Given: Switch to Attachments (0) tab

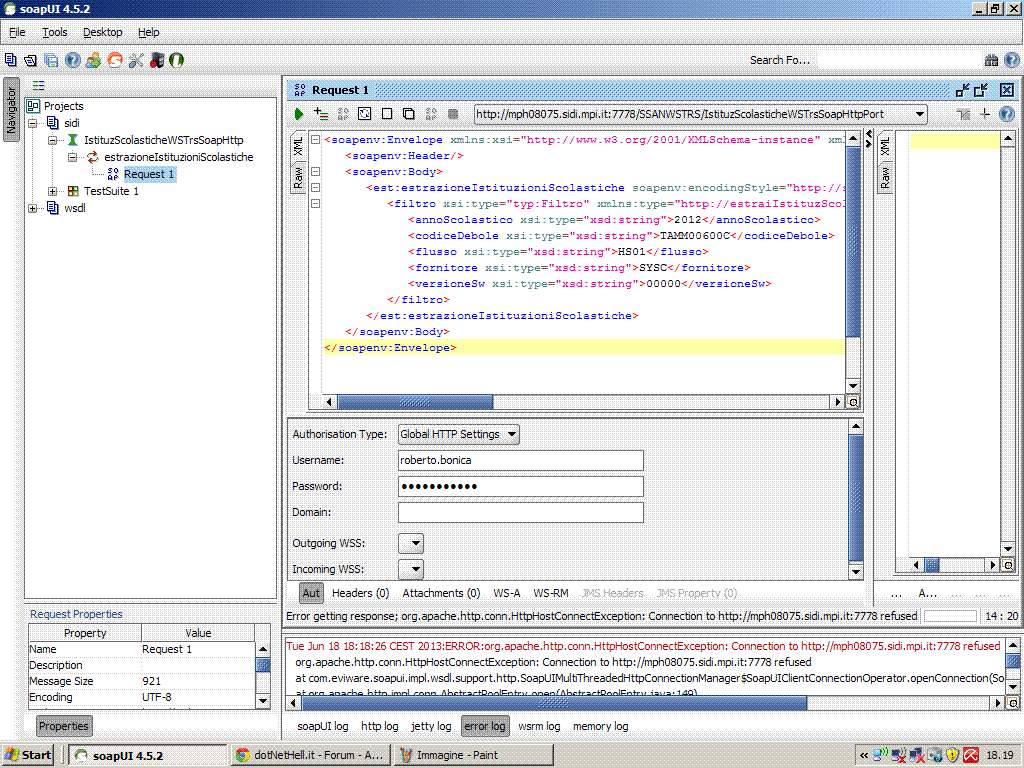Looking at the screenshot, I should click(x=441, y=593).
